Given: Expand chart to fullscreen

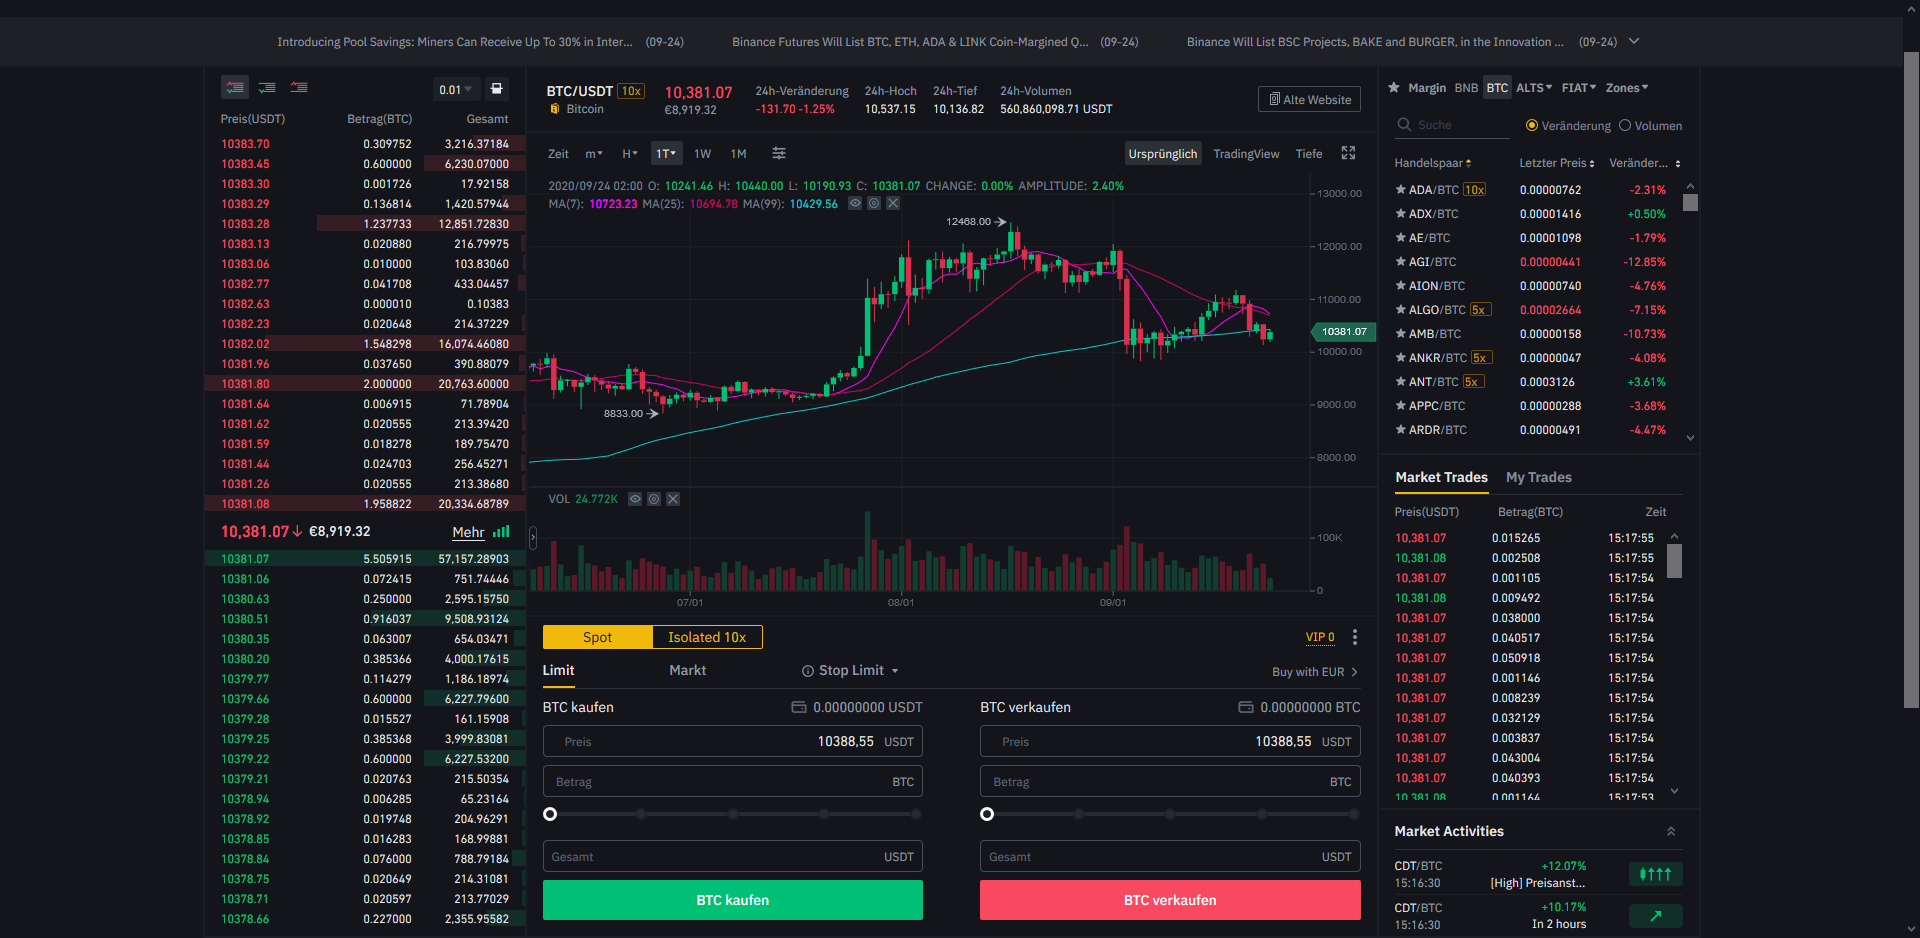Looking at the screenshot, I should [1348, 153].
